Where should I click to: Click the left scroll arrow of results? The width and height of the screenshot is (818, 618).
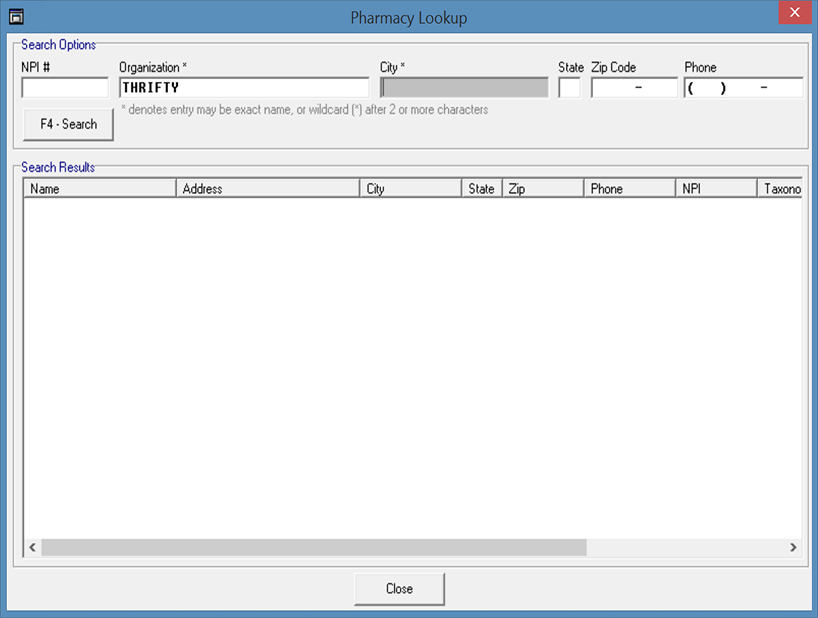[32, 548]
